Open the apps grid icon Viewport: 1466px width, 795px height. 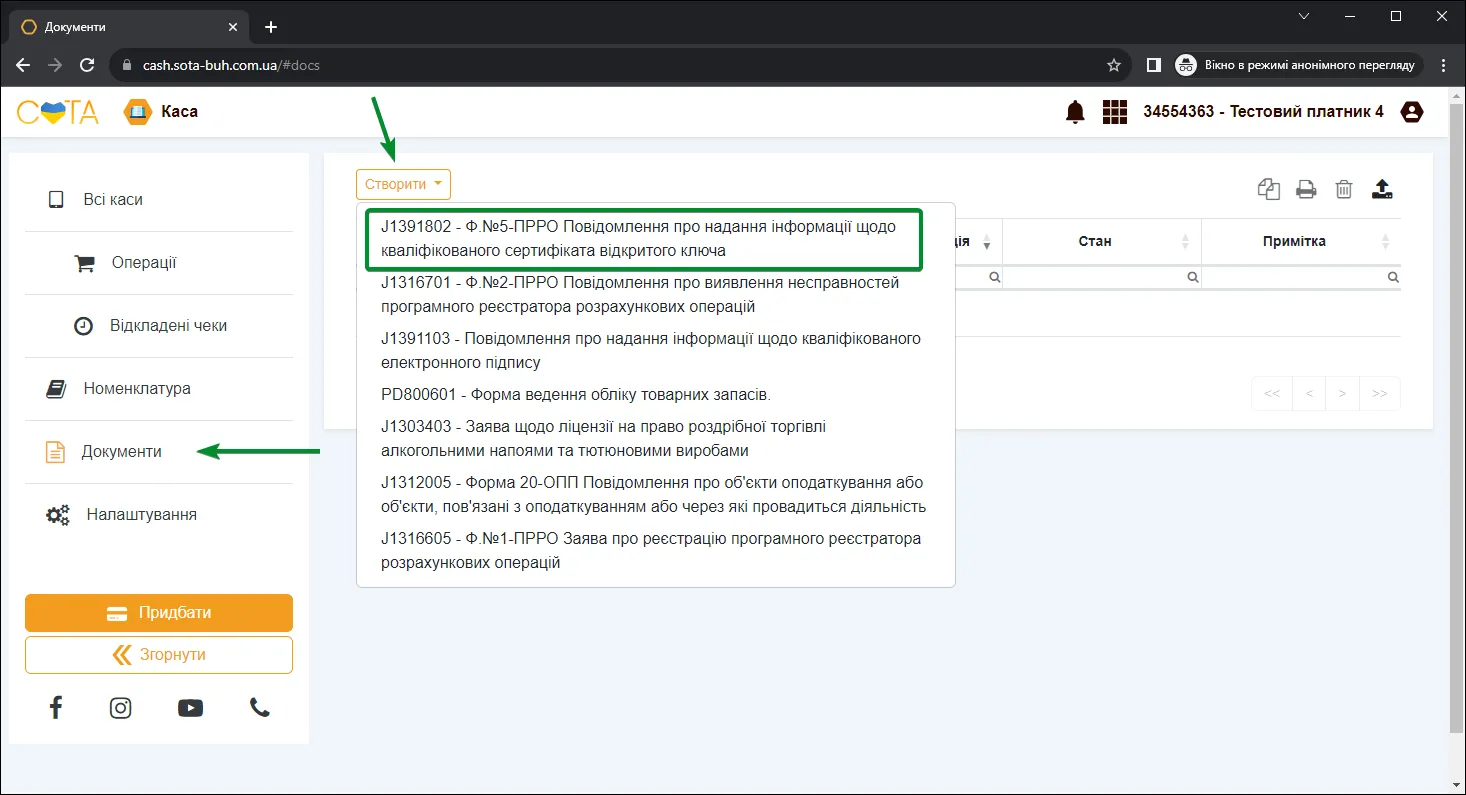(x=1115, y=112)
